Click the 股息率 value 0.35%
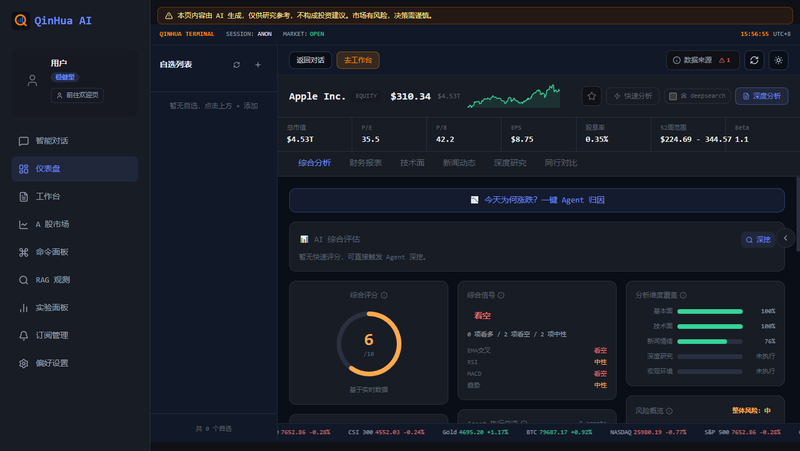This screenshot has height=451, width=800. tap(596, 139)
